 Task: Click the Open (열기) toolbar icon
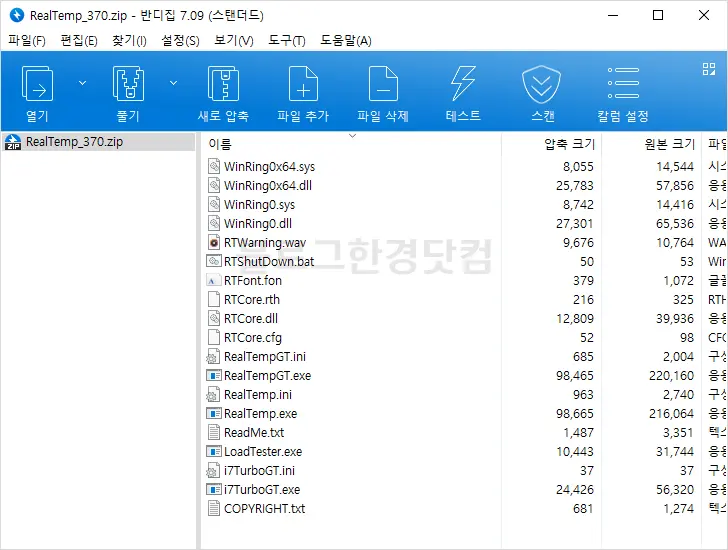(x=37, y=84)
